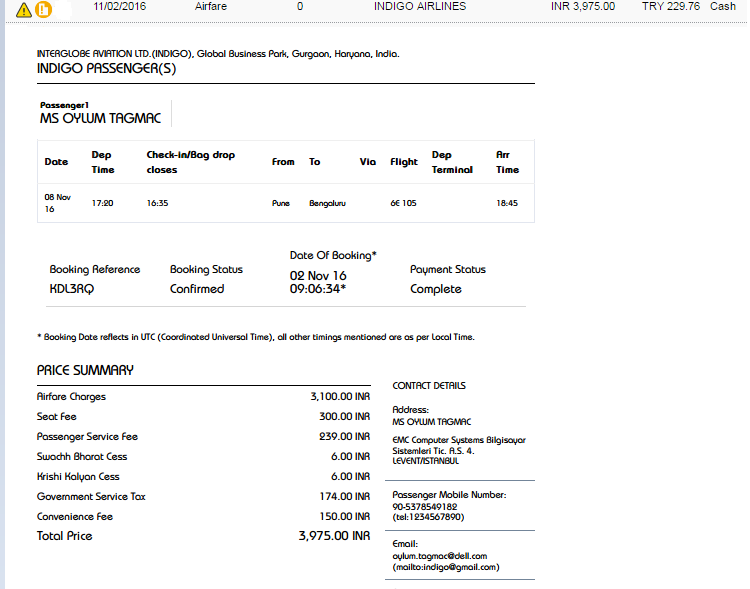Image resolution: width=750 pixels, height=589 pixels.
Task: Click the TRY 229.76 converted amount
Action: pyautogui.click(x=670, y=6)
